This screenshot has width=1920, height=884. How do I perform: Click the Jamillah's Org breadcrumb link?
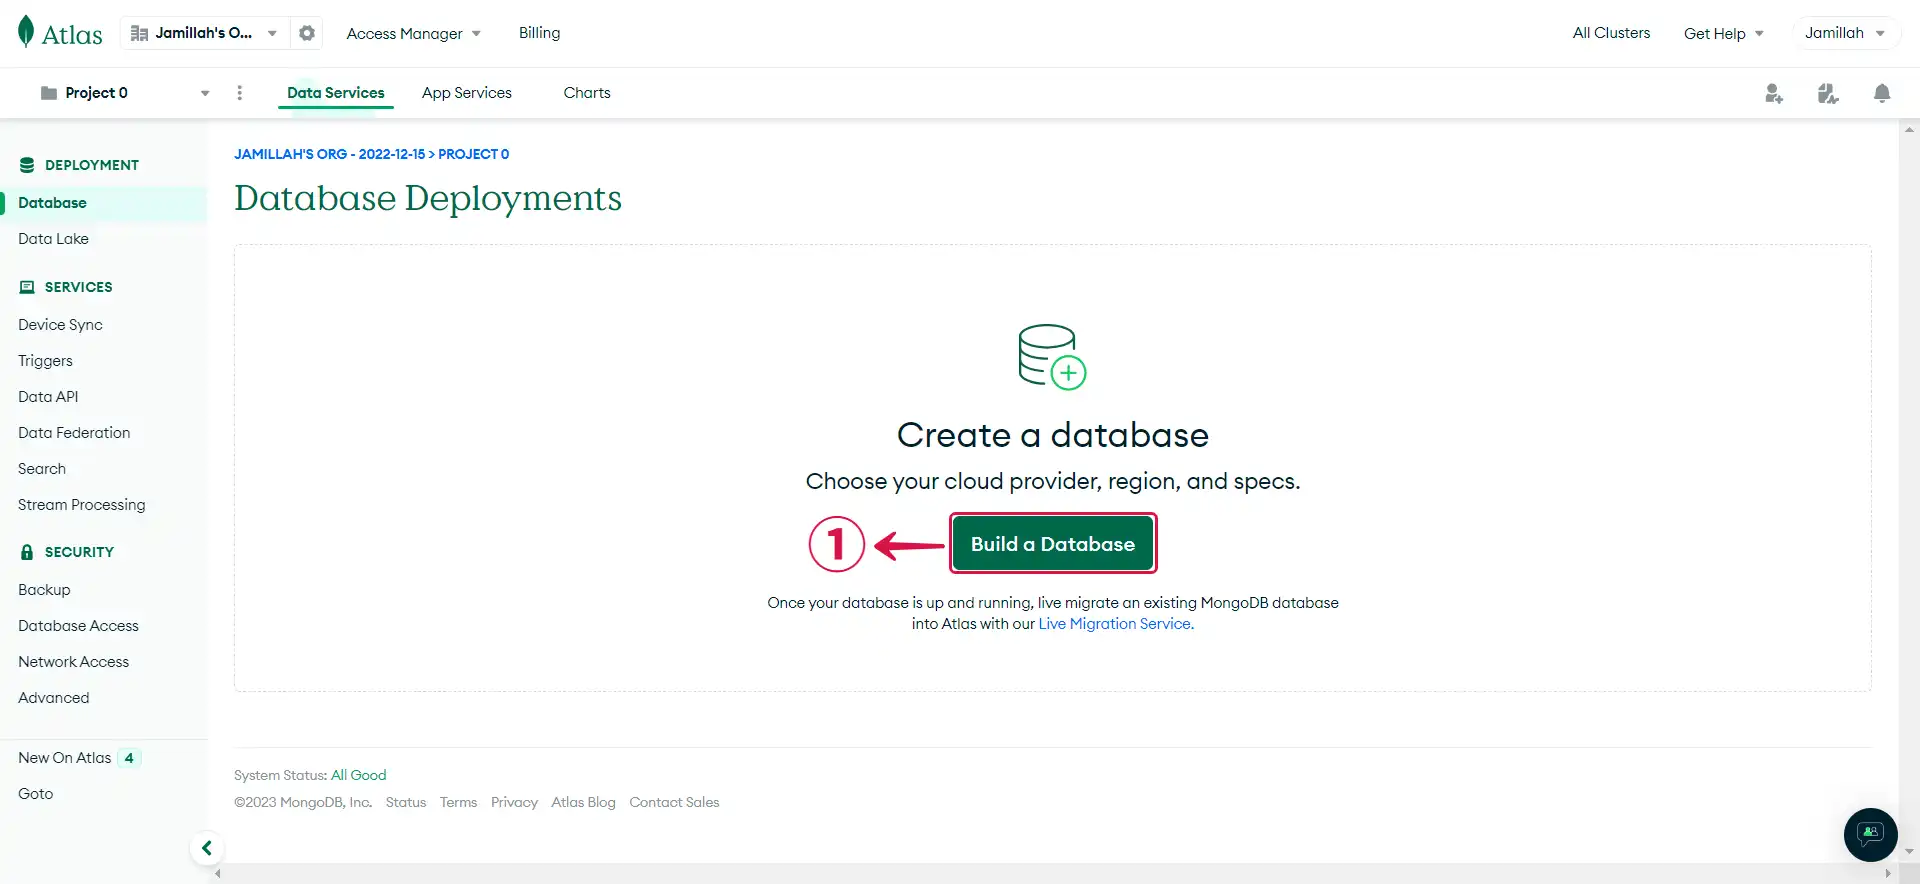(x=329, y=154)
